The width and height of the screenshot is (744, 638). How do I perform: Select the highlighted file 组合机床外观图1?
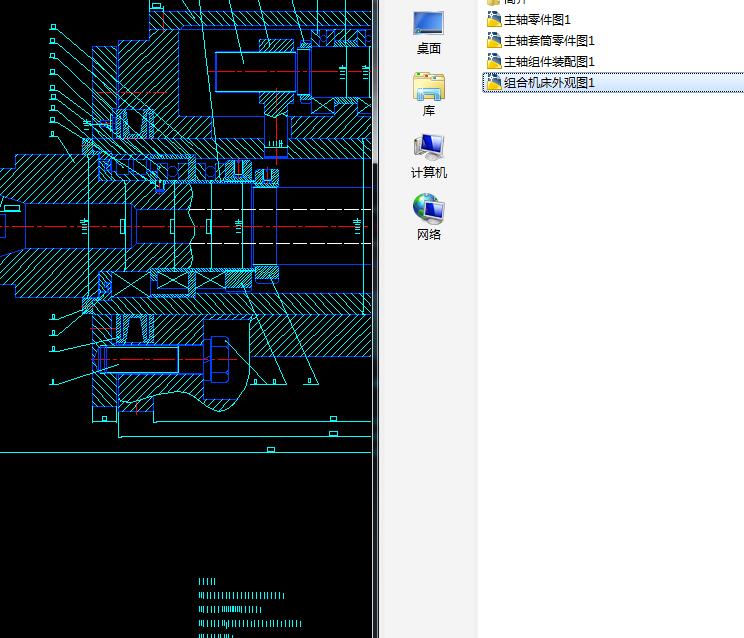[x=613, y=83]
